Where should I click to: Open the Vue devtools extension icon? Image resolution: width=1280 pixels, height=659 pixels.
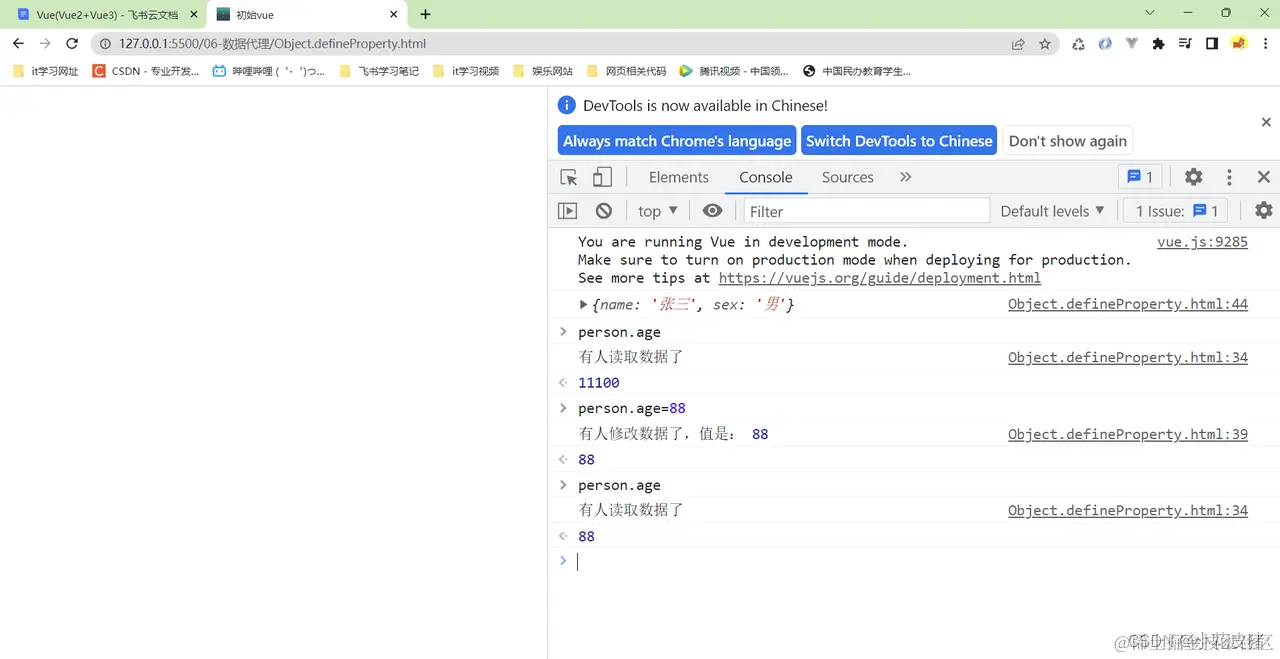[x=1132, y=44]
